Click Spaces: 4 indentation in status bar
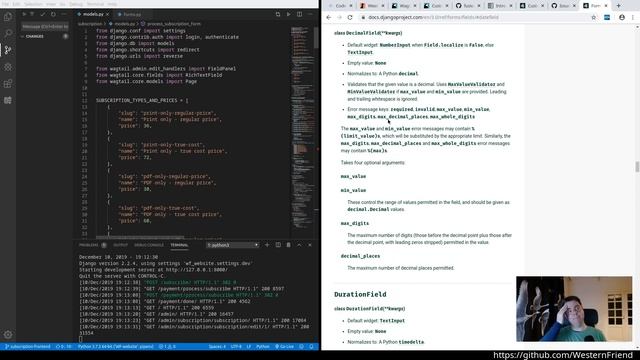640x360 pixels. tap(217, 347)
